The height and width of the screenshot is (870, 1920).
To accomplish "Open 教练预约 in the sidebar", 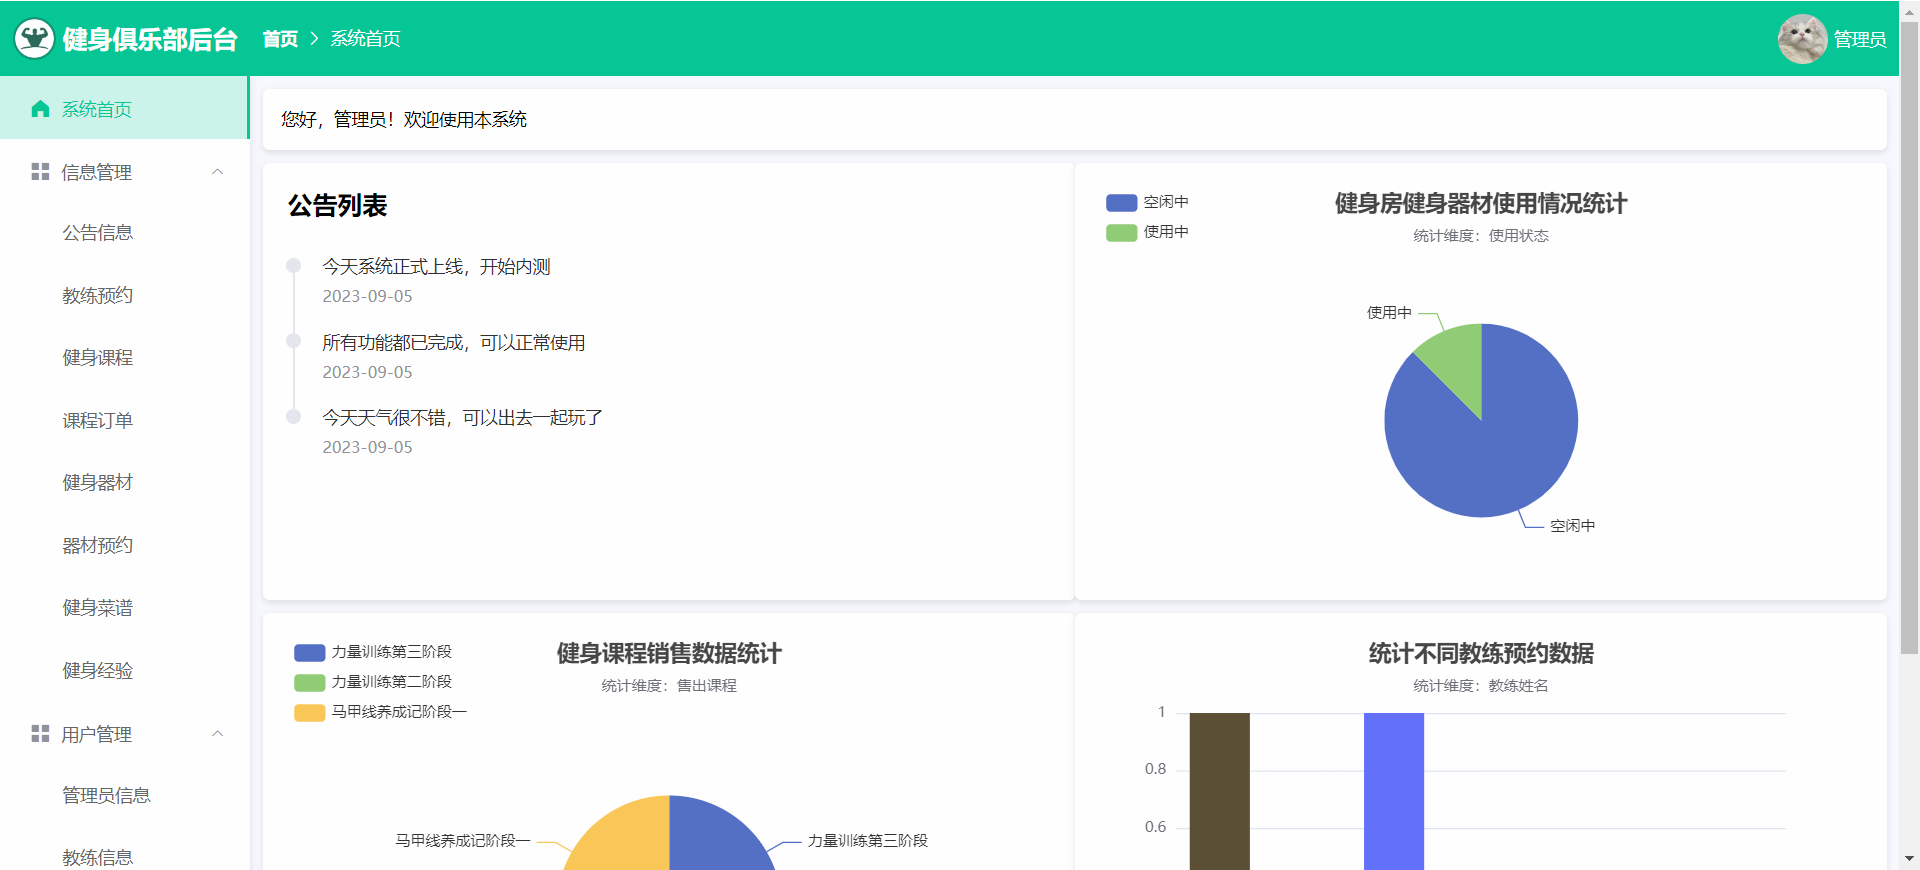I will click(x=124, y=296).
